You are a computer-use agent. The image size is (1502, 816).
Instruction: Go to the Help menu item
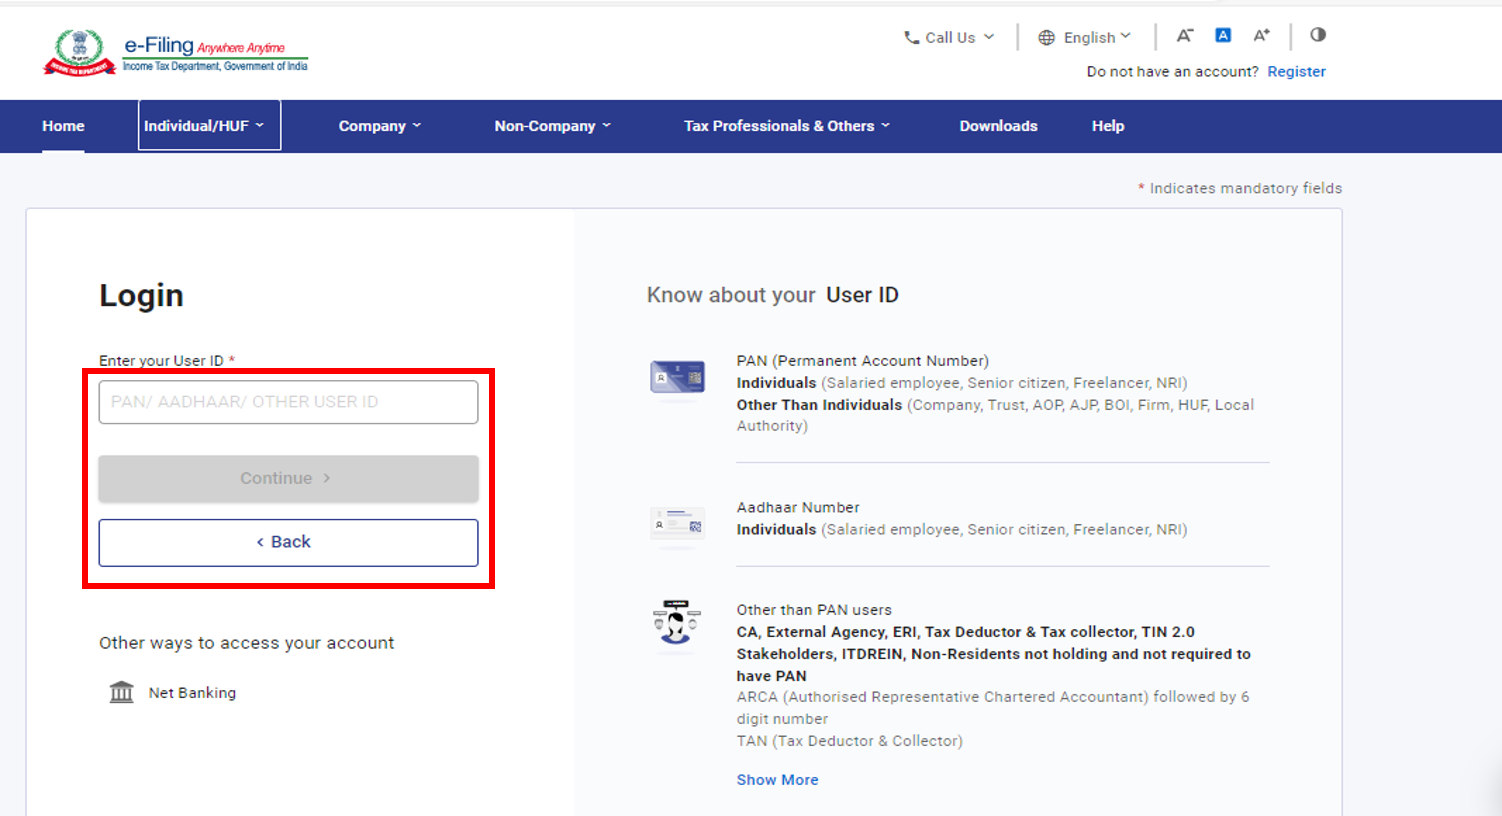click(1107, 126)
